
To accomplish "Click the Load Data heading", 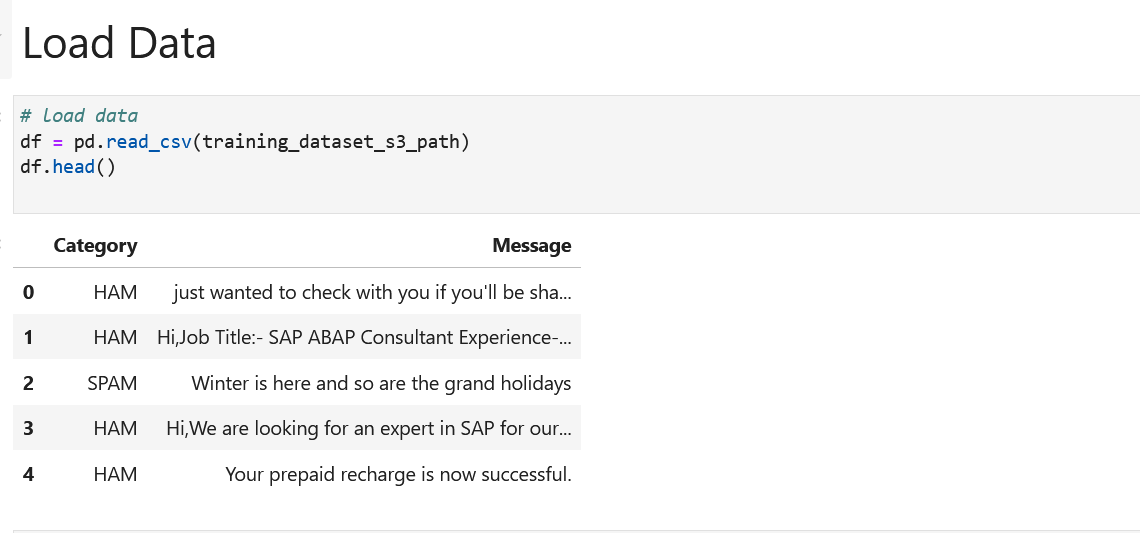I will [119, 44].
